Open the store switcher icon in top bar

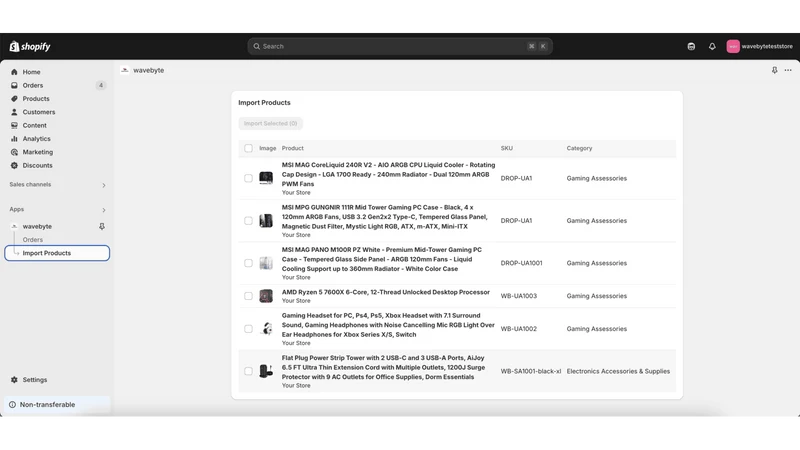(691, 46)
